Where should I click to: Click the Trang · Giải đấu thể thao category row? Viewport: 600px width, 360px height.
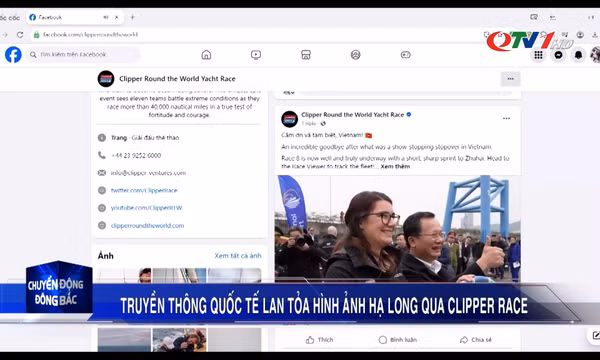[x=145, y=138]
